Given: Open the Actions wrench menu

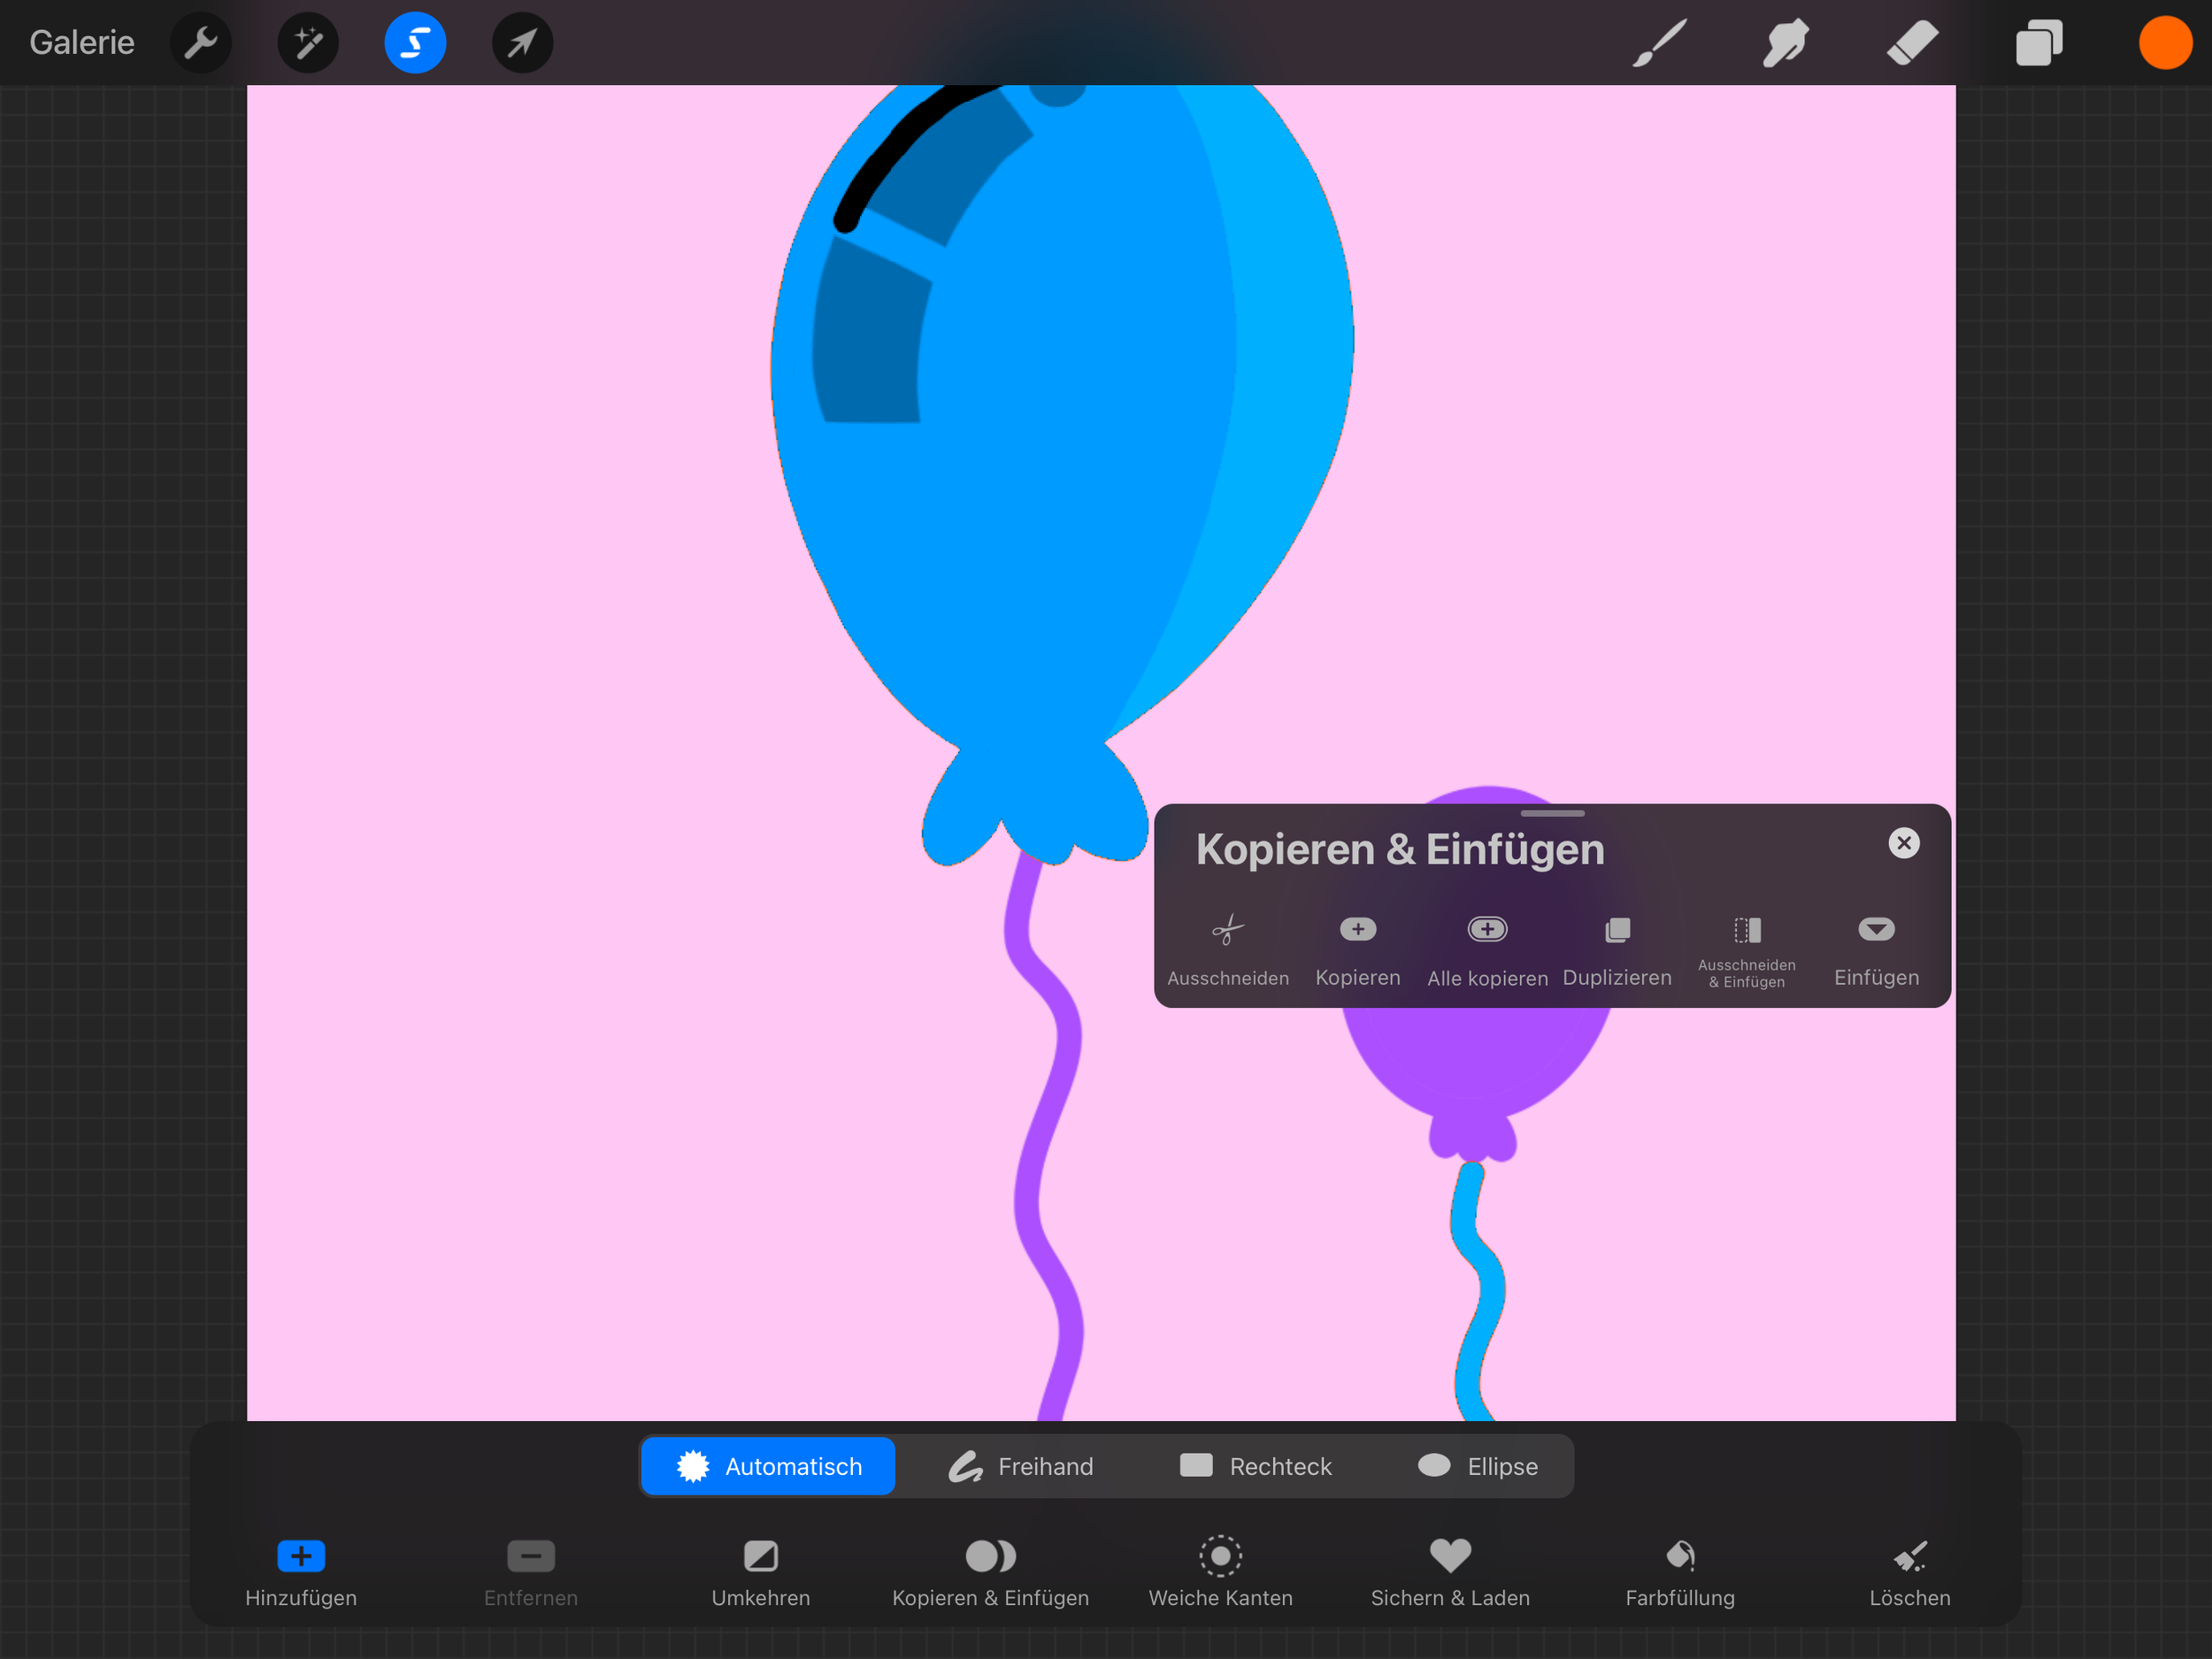Looking at the screenshot, I should (x=200, y=42).
